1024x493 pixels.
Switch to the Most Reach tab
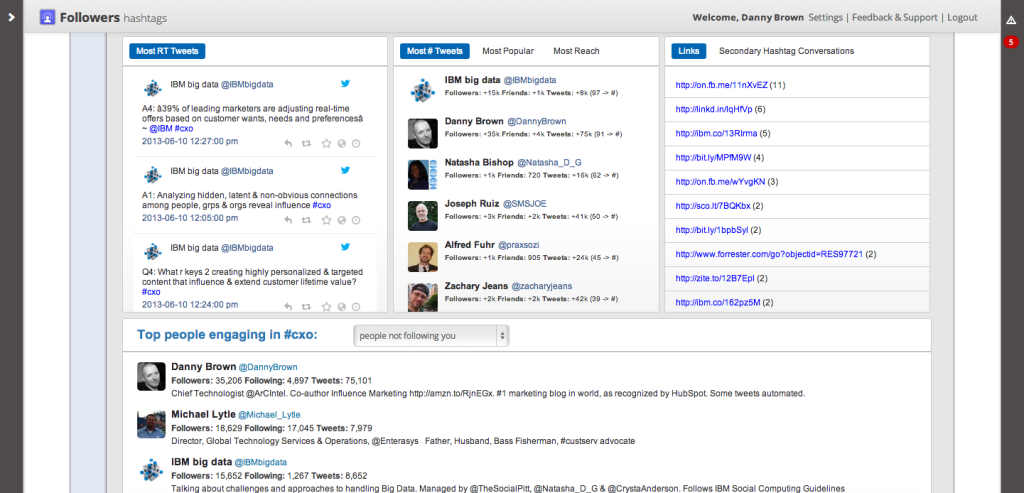pyautogui.click(x=576, y=51)
